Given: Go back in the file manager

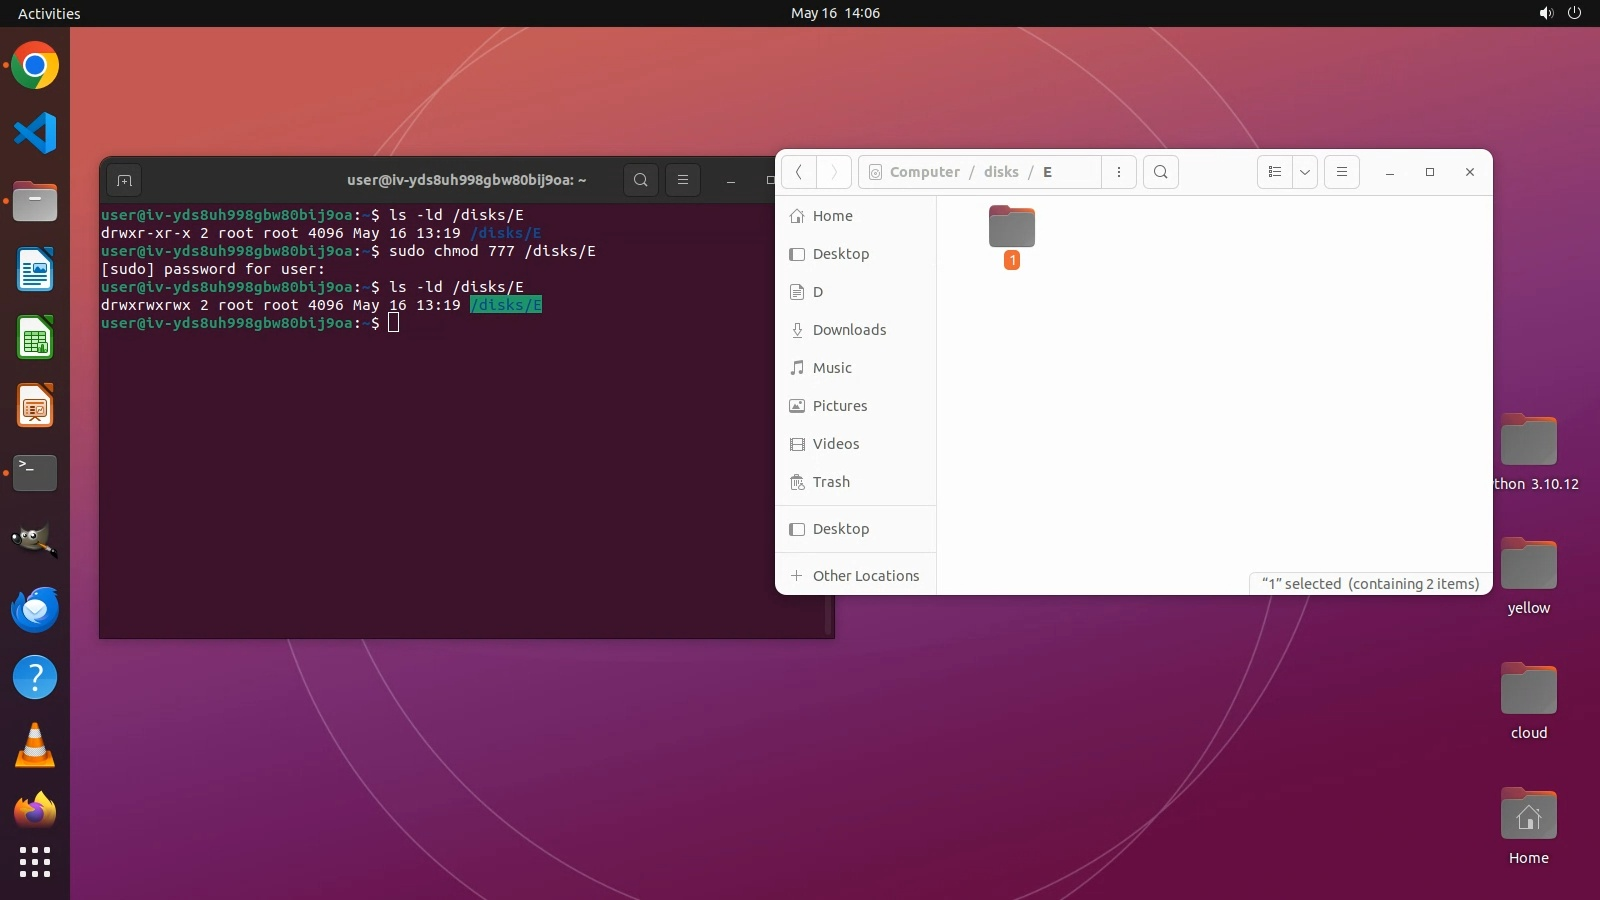Looking at the screenshot, I should [799, 172].
